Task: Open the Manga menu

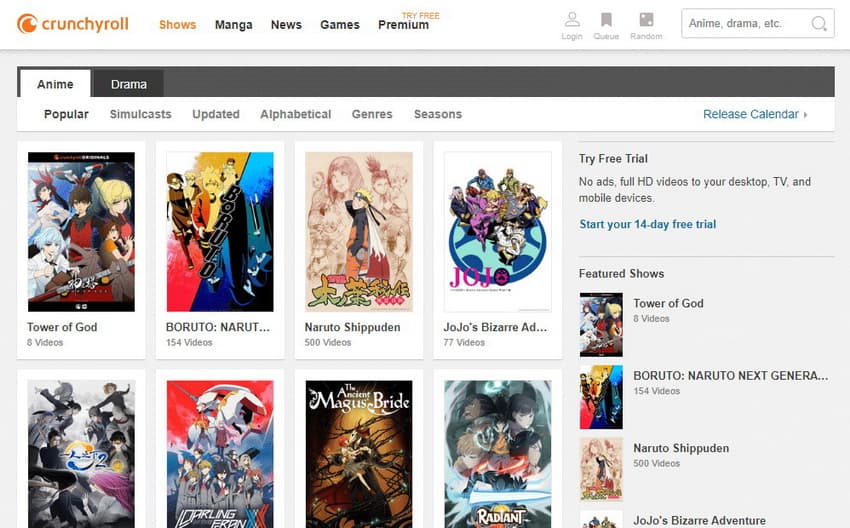Action: (234, 24)
